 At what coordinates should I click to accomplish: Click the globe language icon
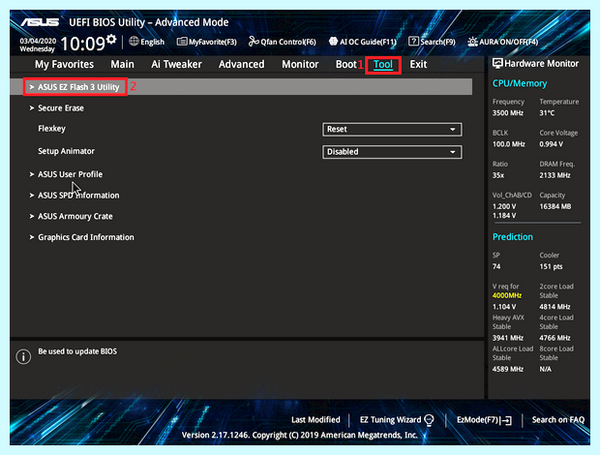tap(134, 41)
